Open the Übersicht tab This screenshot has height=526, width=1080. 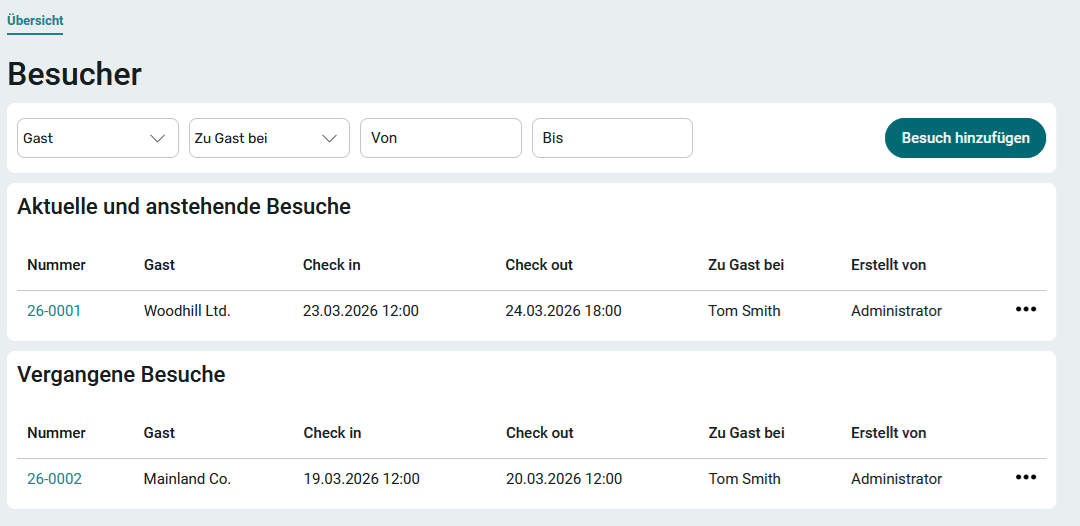click(35, 20)
